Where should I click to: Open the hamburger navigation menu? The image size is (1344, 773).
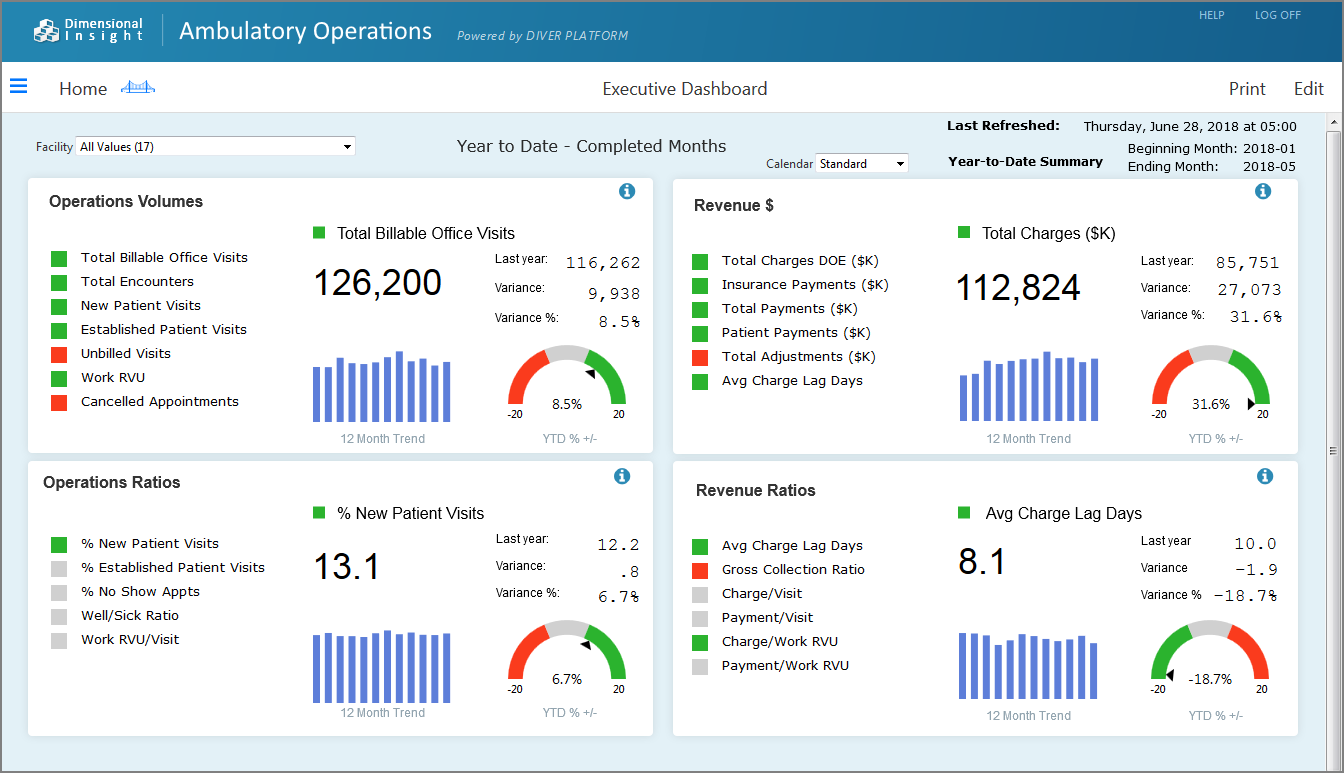point(18,86)
